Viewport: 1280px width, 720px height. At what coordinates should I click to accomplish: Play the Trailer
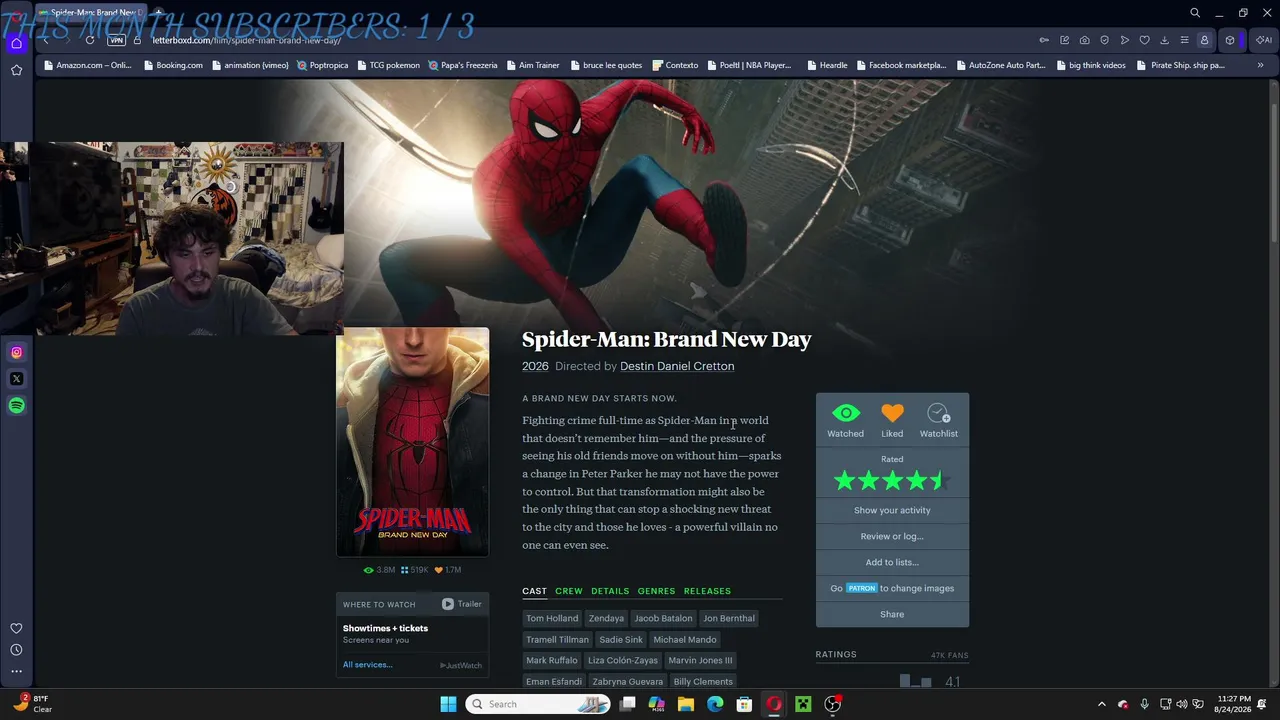462,604
